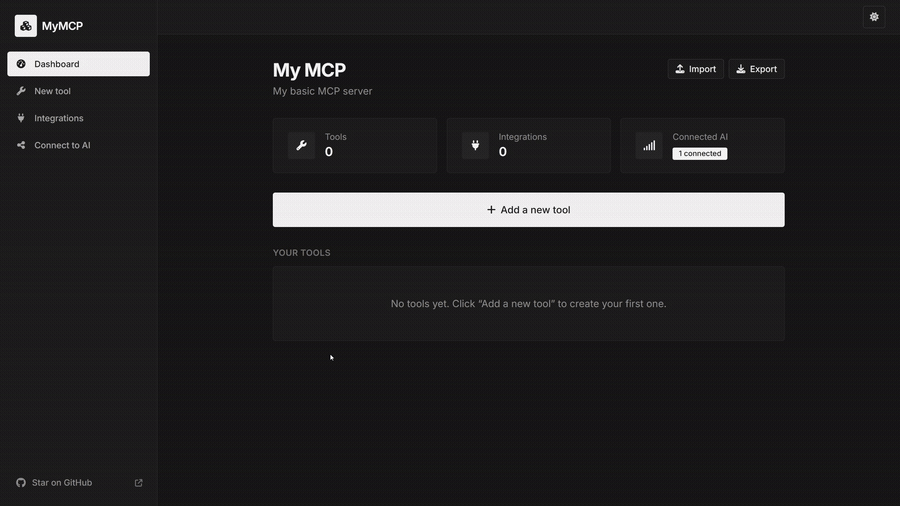Click the Export button
This screenshot has width=900, height=506.
tap(757, 69)
